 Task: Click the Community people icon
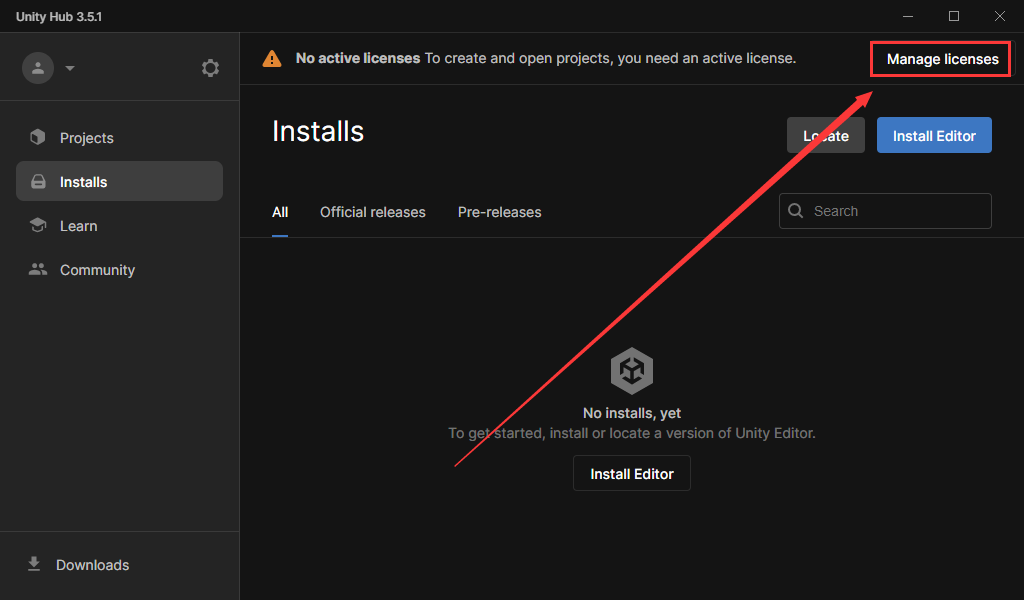coord(38,270)
